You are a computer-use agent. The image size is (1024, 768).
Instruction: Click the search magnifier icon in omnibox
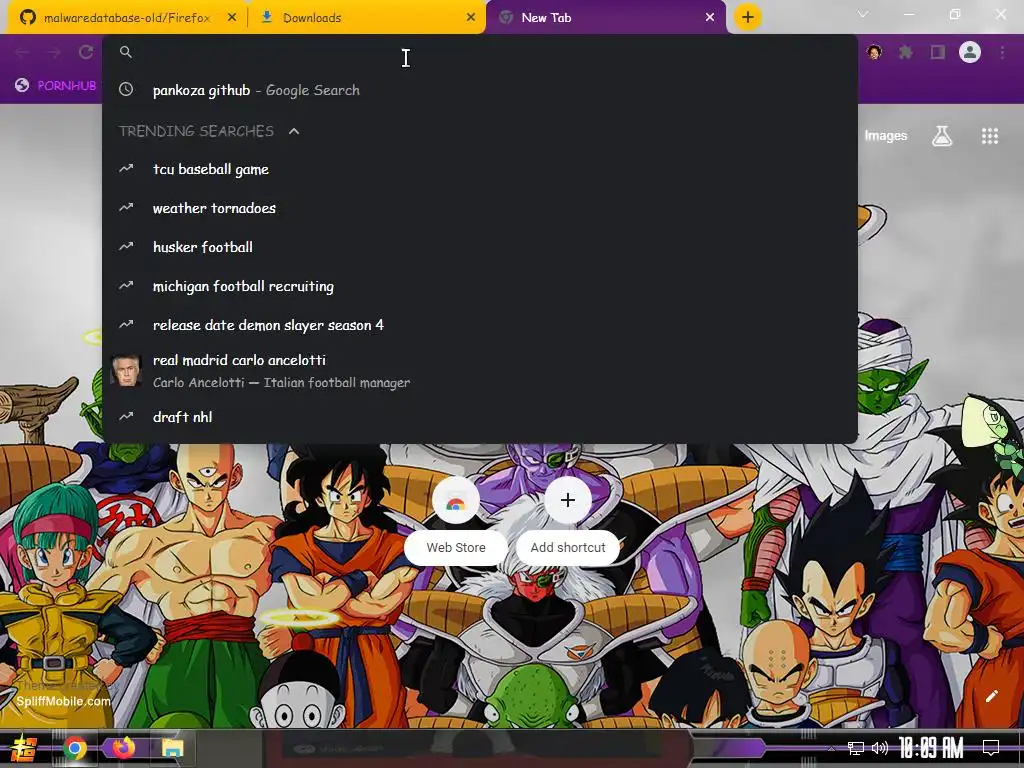pos(126,52)
